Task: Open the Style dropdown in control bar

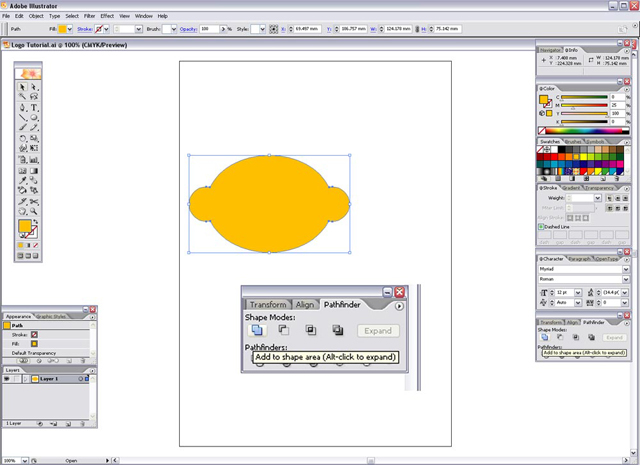Action: [262, 29]
